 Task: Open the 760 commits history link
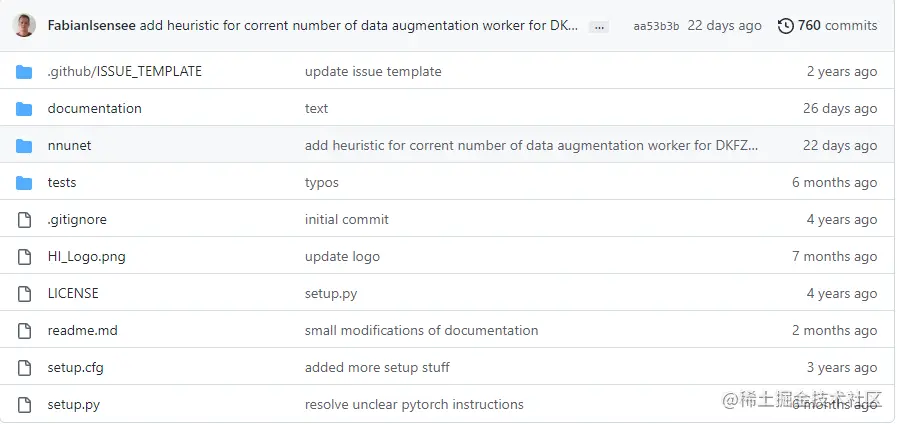(837, 26)
